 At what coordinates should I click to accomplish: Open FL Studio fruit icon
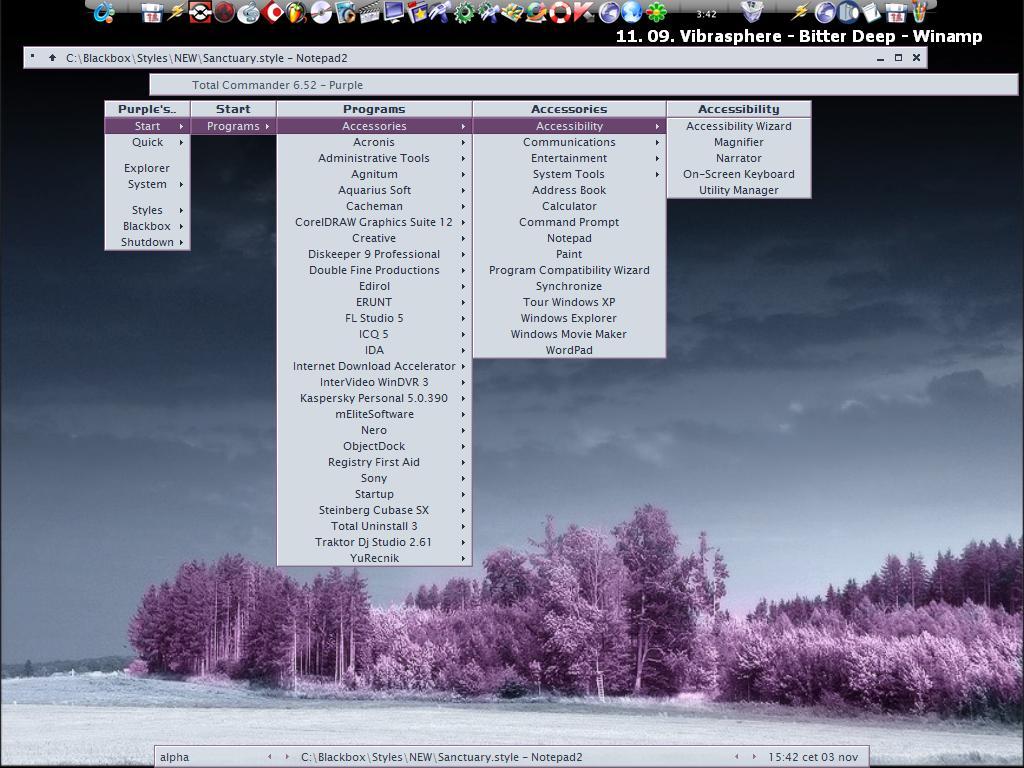[296, 12]
